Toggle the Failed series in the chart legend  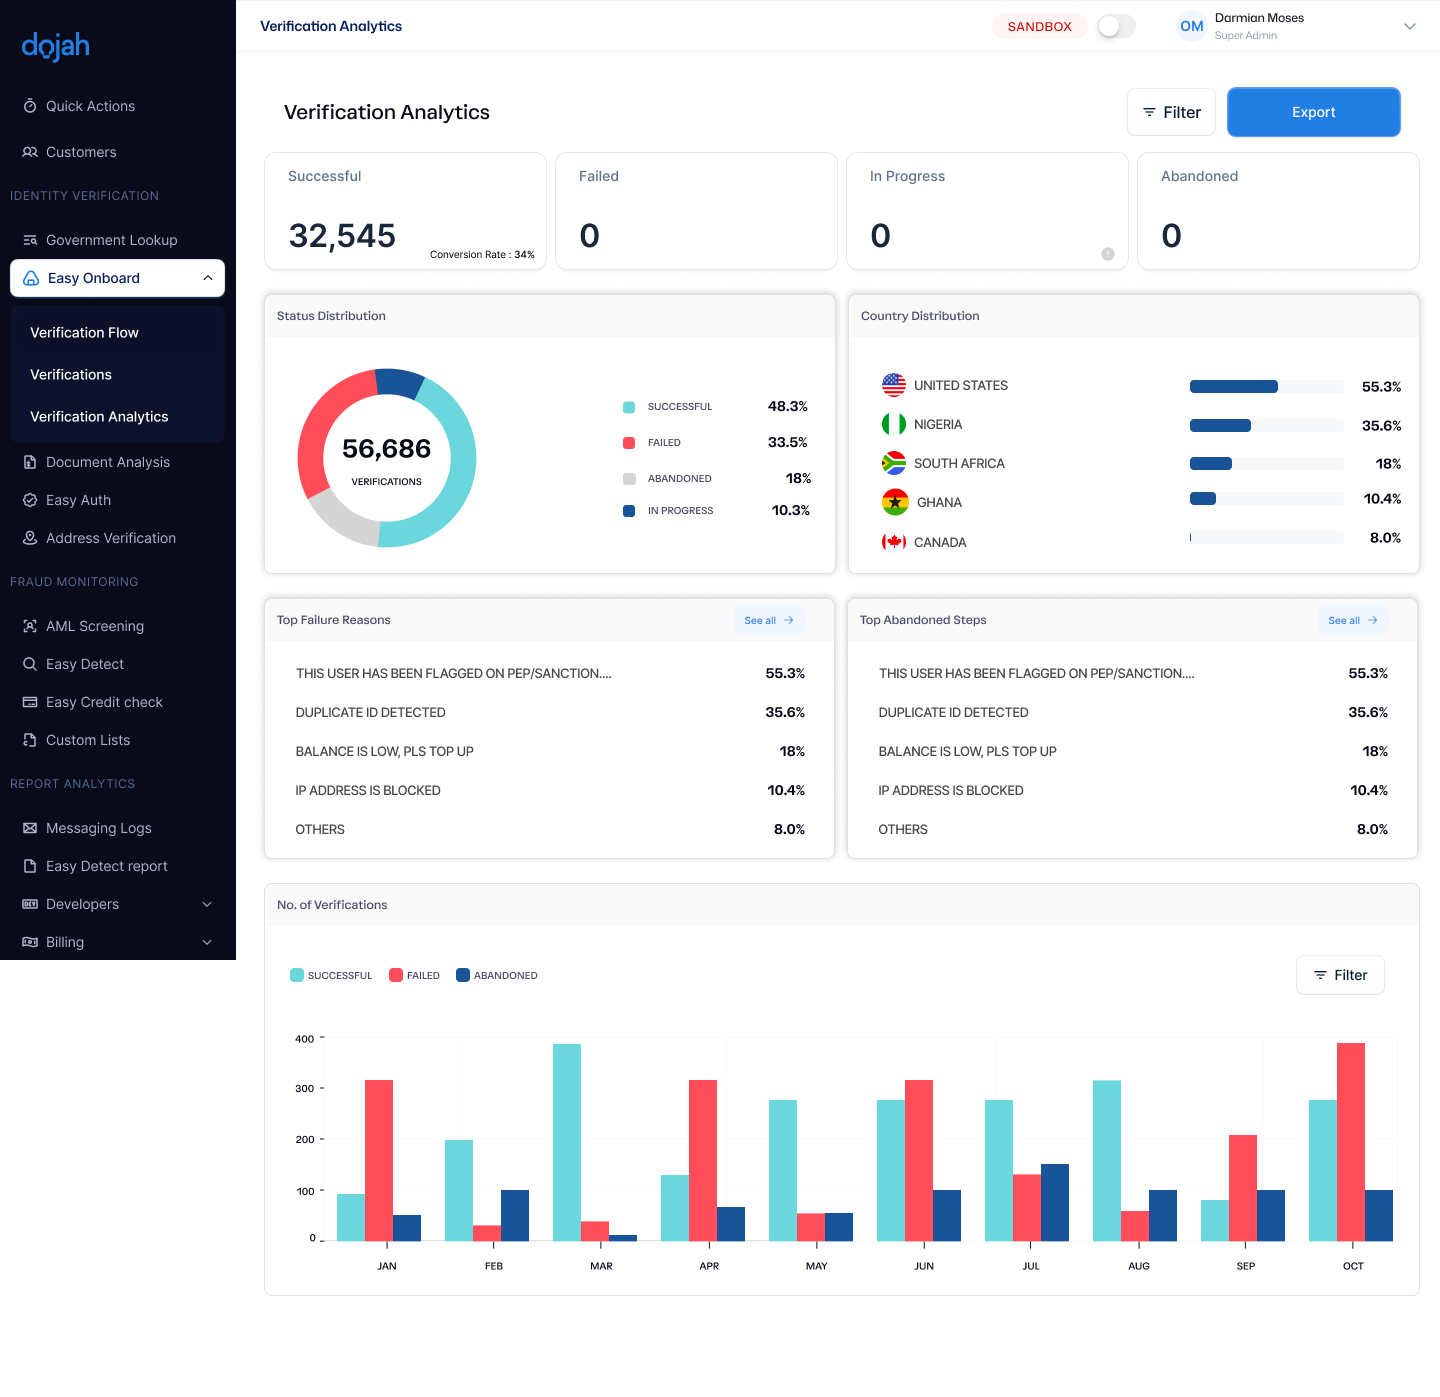pos(414,975)
